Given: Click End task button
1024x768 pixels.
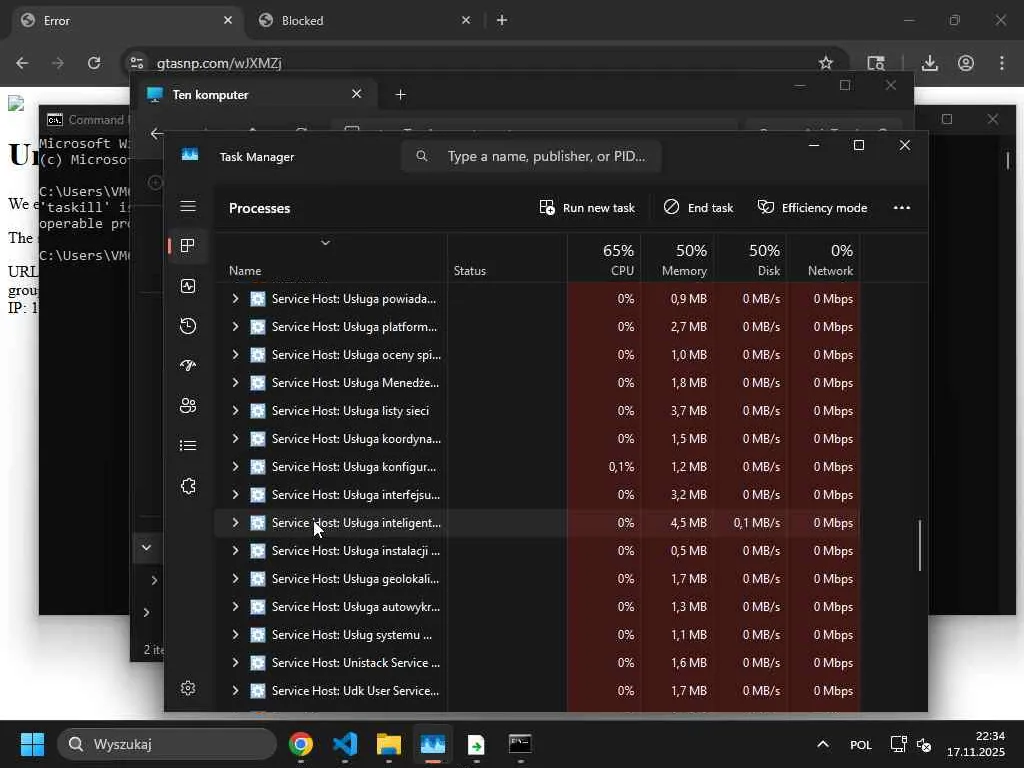Looking at the screenshot, I should click(x=698, y=208).
